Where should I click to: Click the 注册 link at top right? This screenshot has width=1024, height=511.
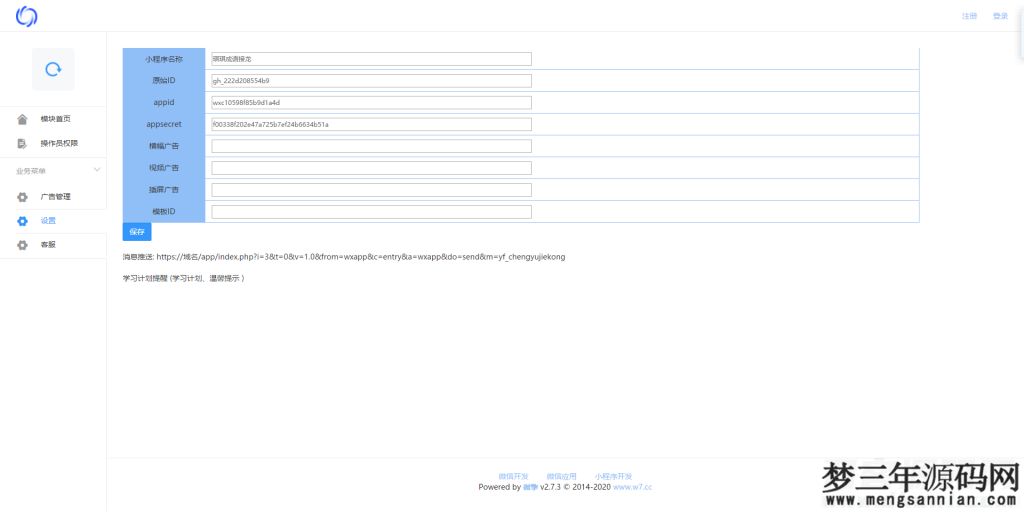point(969,16)
